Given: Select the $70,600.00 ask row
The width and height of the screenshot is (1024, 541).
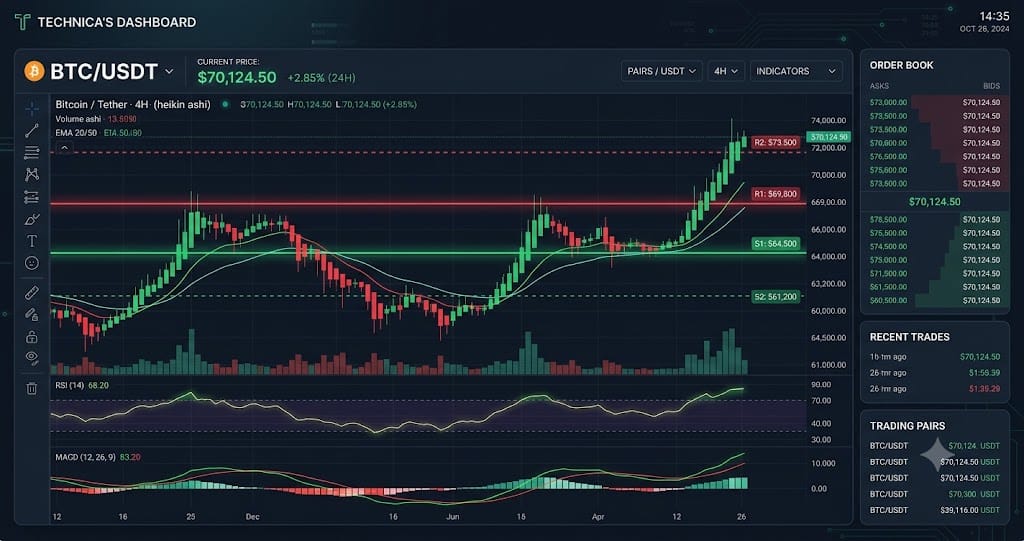Looking at the screenshot, I should click(x=935, y=143).
